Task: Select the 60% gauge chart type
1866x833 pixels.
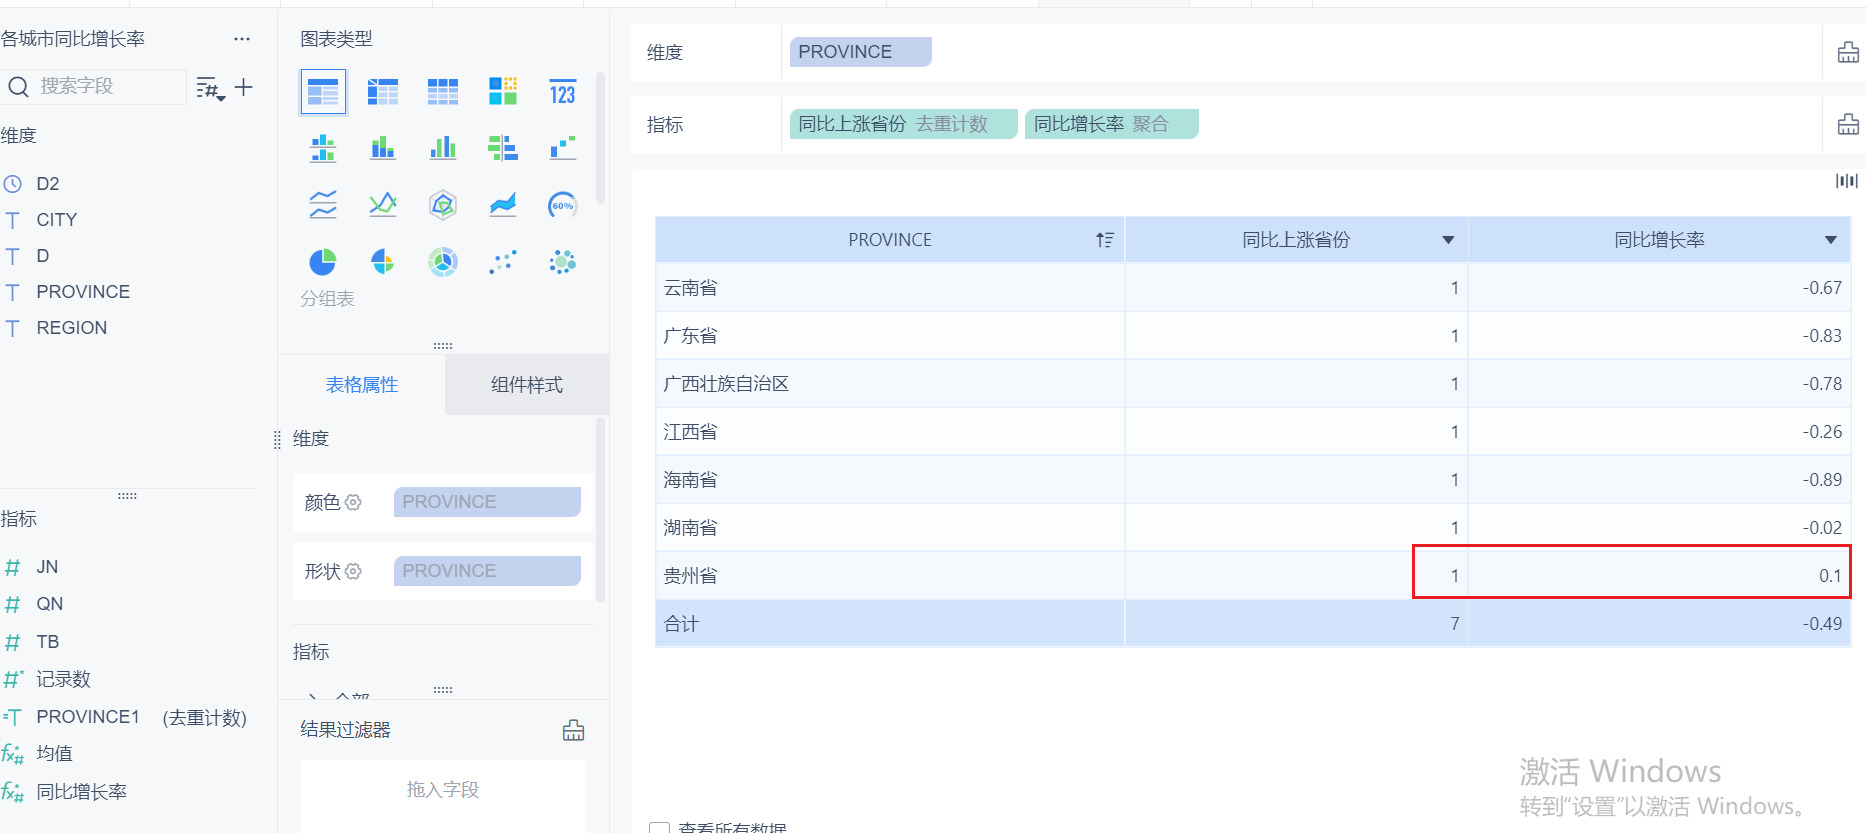Action: pyautogui.click(x=563, y=205)
